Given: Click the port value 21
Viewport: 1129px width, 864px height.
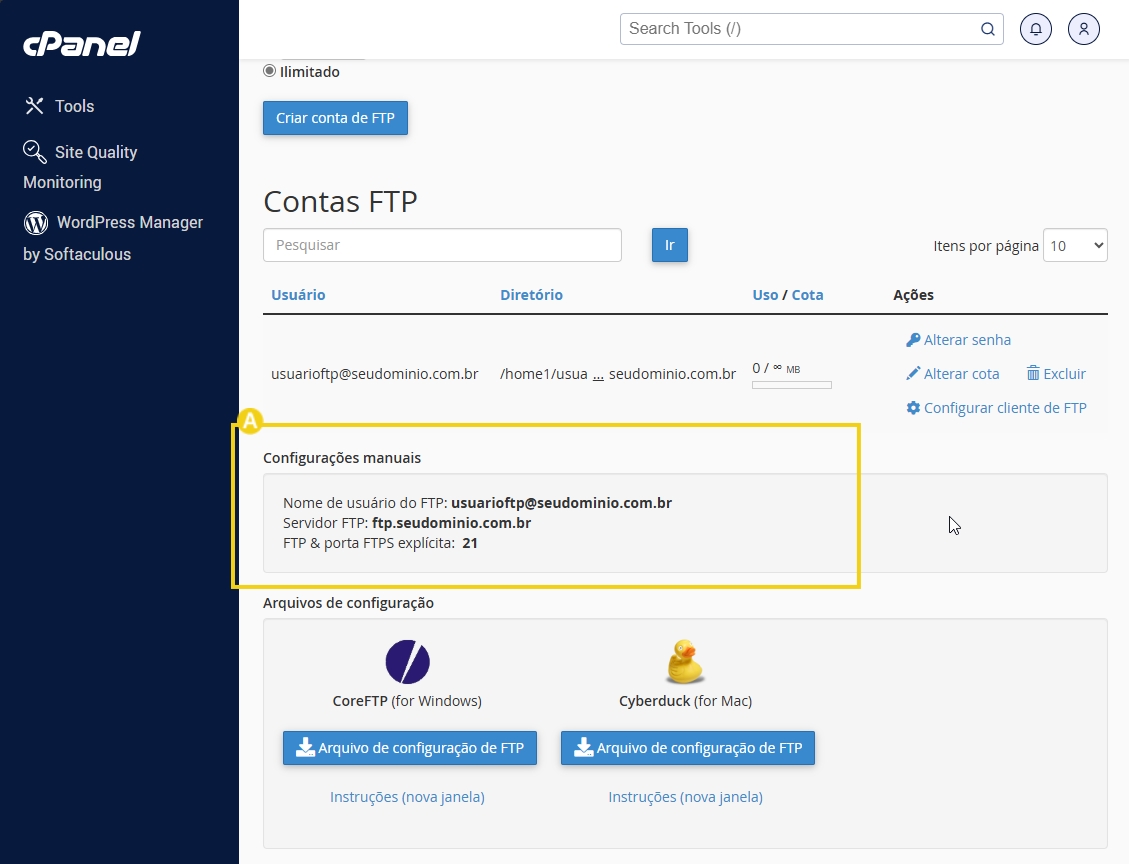Looking at the screenshot, I should click(470, 543).
